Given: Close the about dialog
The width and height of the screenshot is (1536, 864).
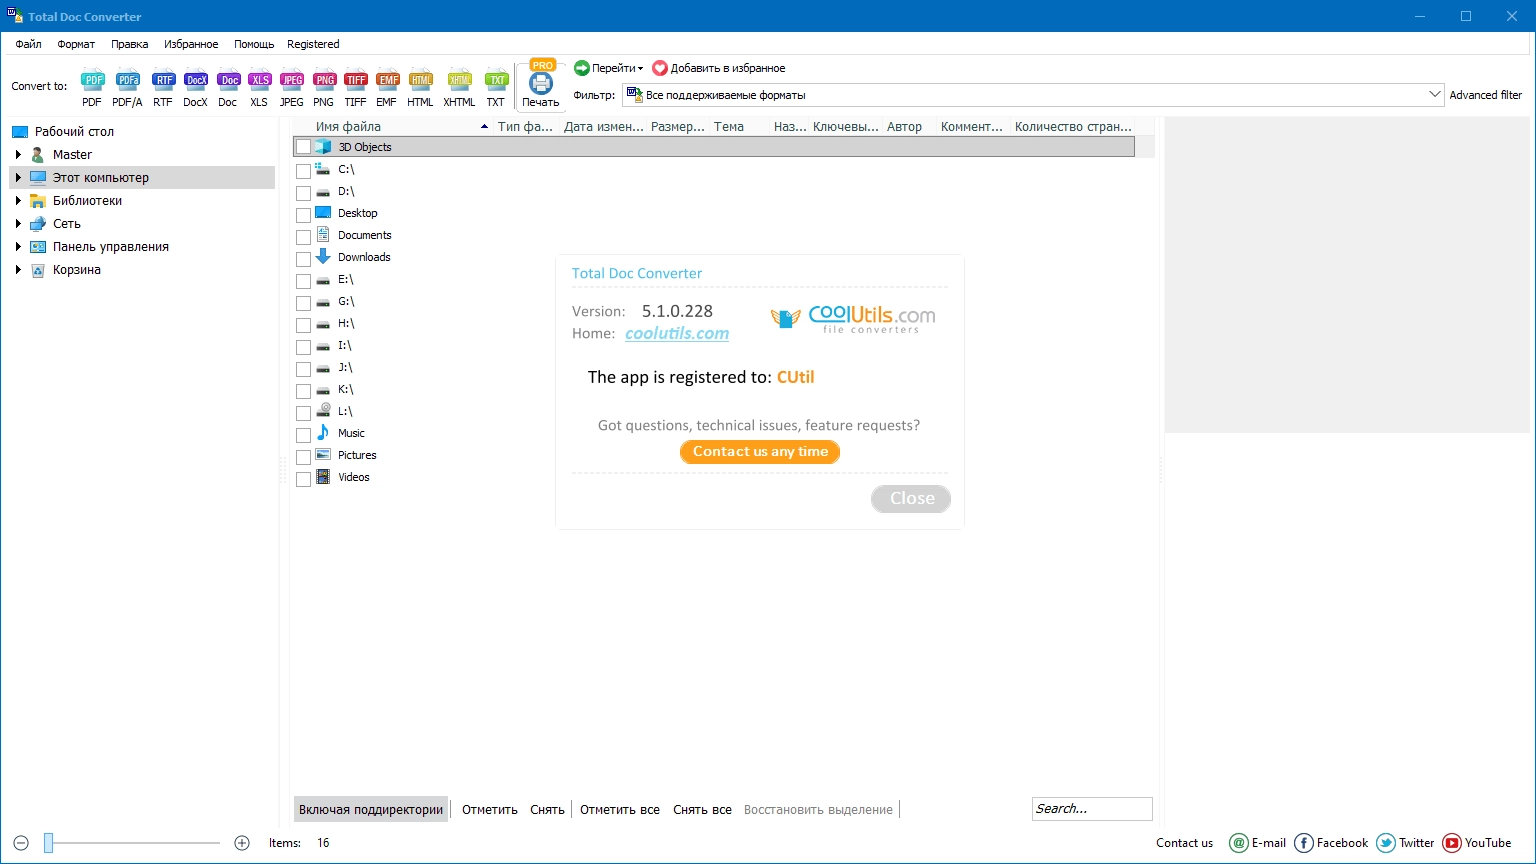Looking at the screenshot, I should click(x=911, y=498).
